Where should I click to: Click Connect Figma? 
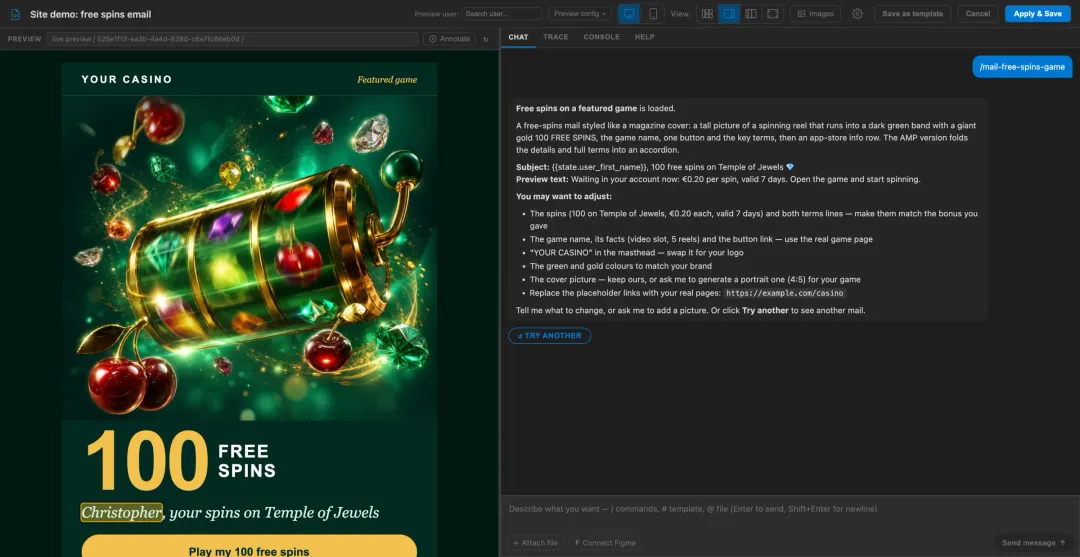point(605,543)
